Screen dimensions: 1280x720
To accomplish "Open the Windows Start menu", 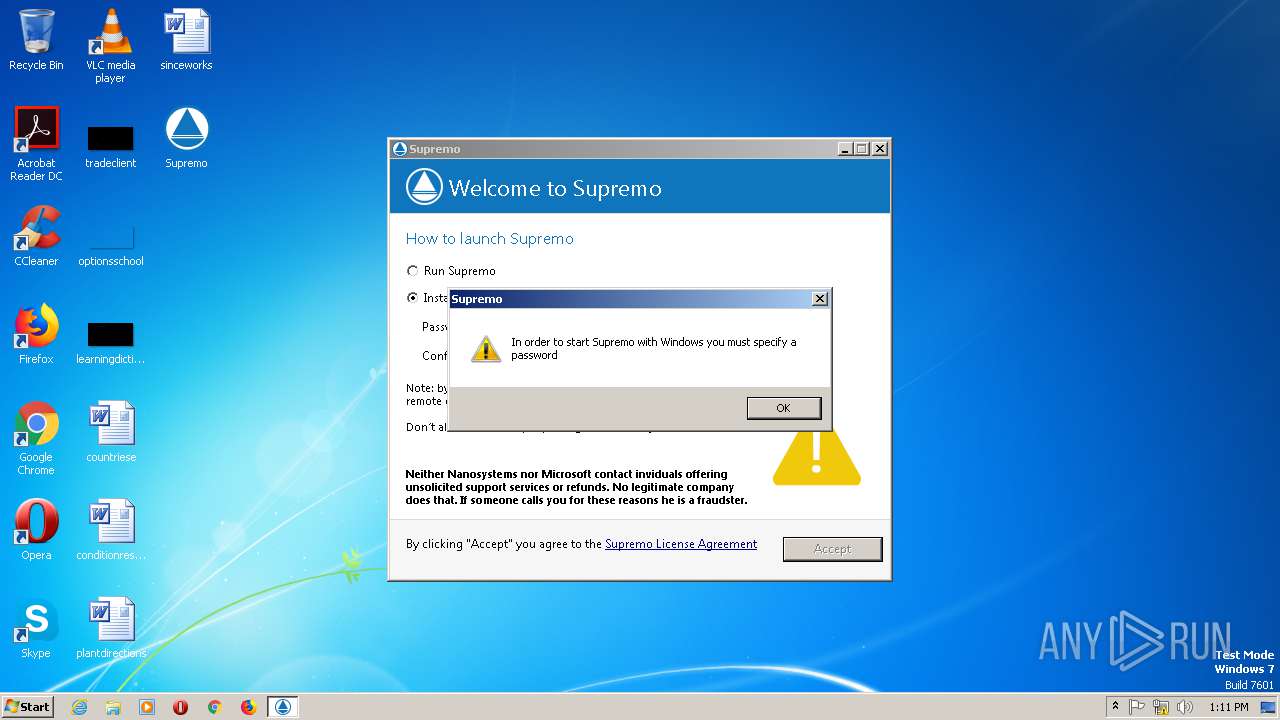I will coord(27,706).
